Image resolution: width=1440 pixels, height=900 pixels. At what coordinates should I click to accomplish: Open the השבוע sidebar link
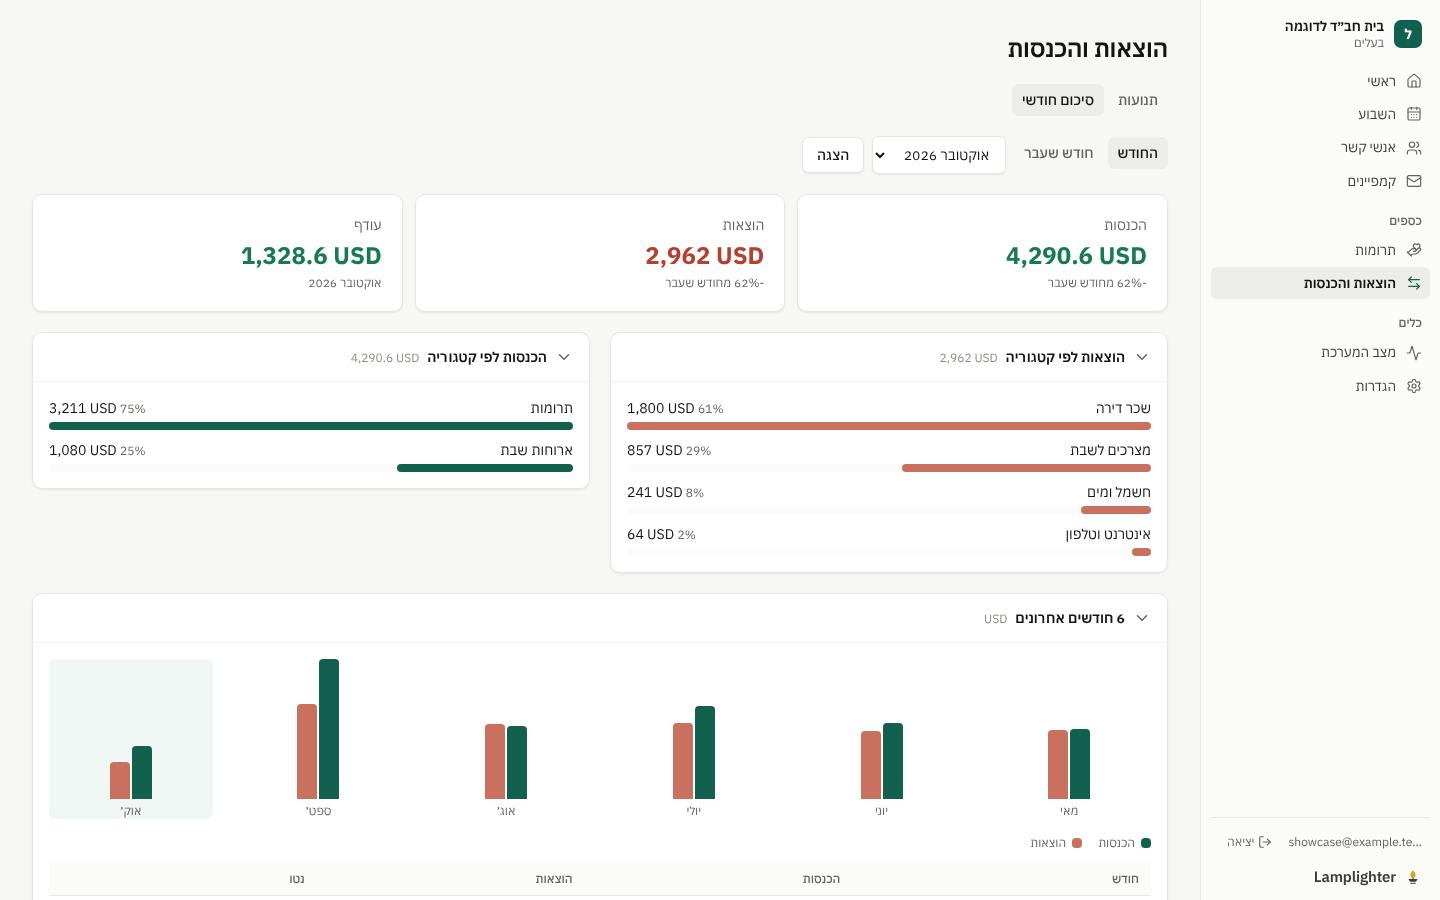click(x=1320, y=114)
